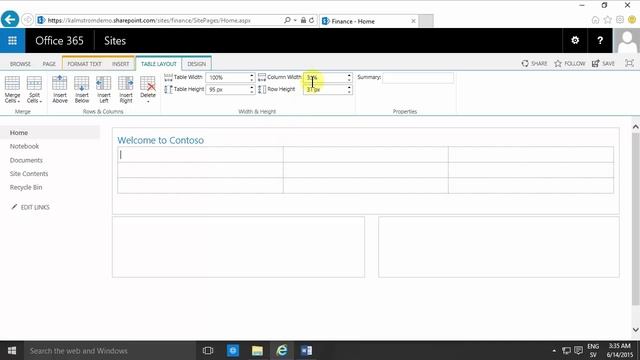640x360 pixels.
Task: Switch to the BROWSE tab
Action: 20,64
